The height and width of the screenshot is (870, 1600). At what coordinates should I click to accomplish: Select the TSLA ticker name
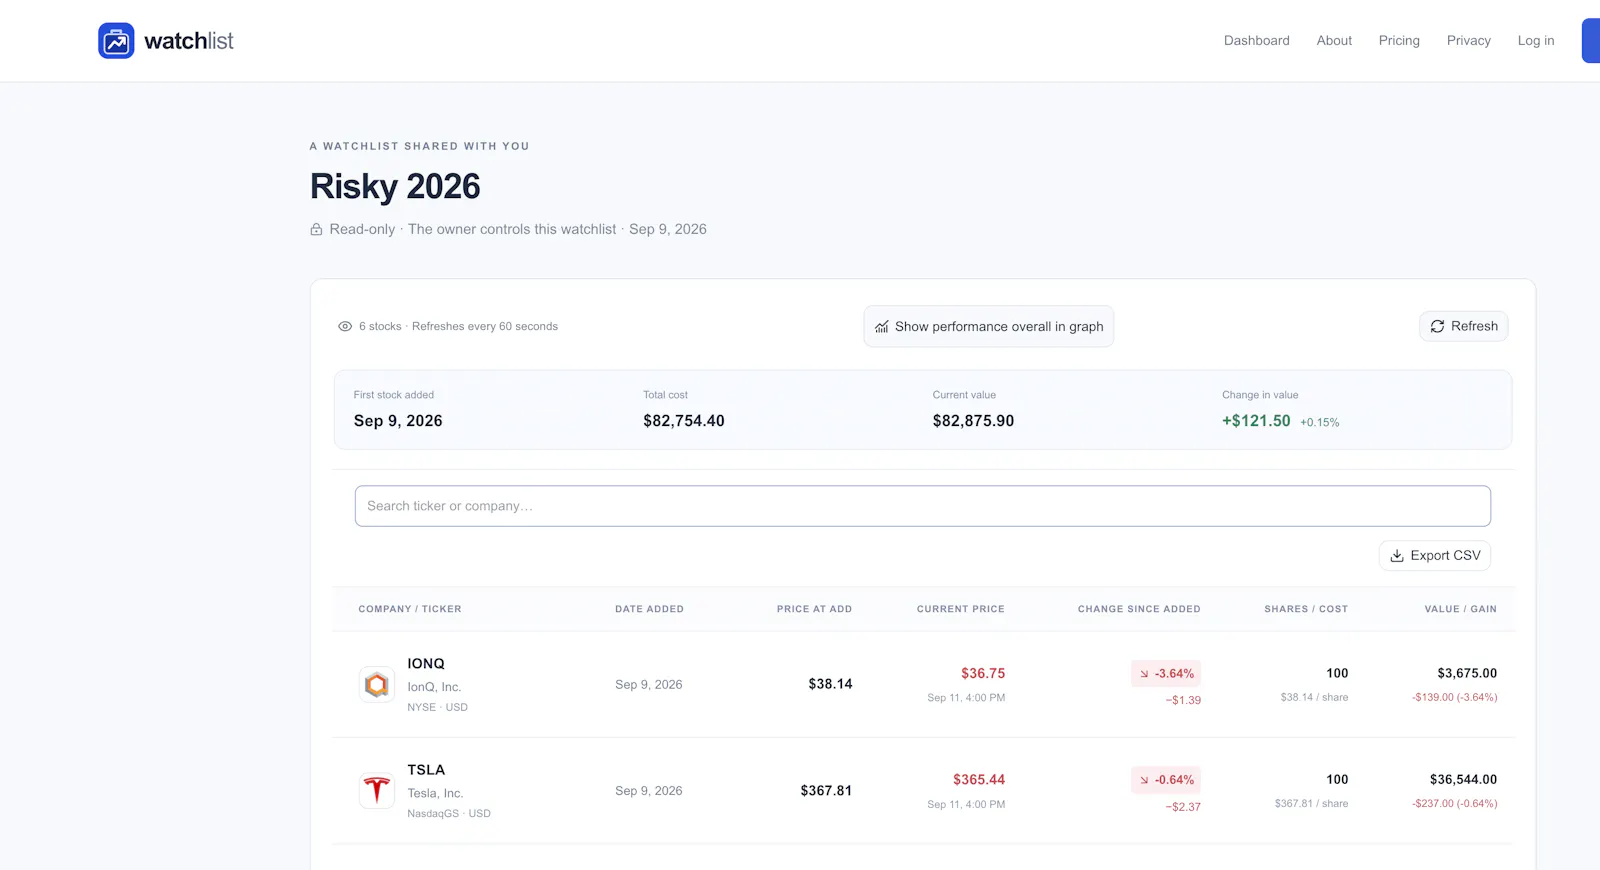pos(426,770)
